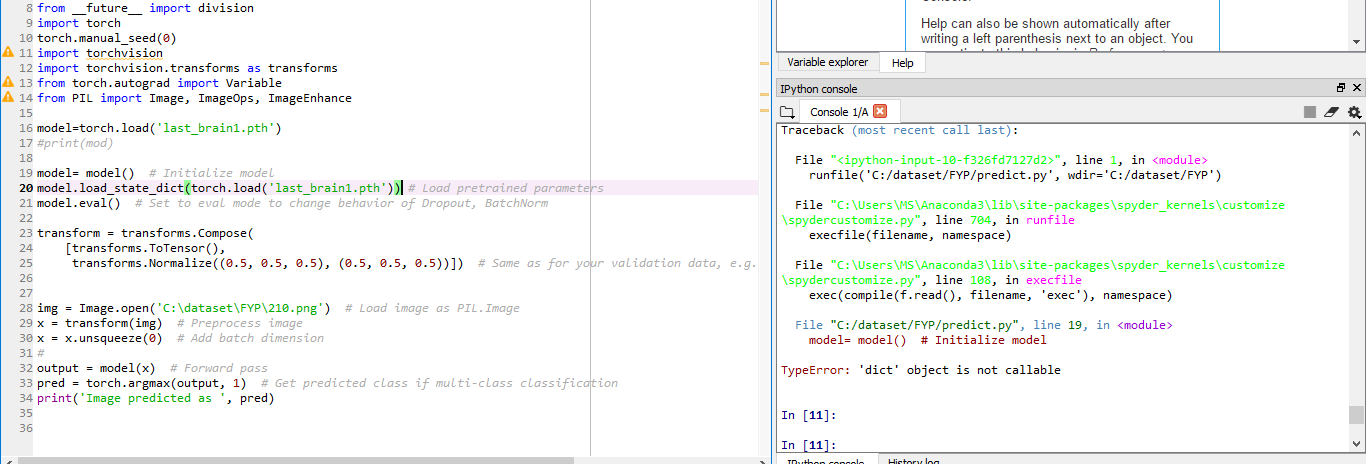
Task: Open the History log tab
Action: point(913,461)
